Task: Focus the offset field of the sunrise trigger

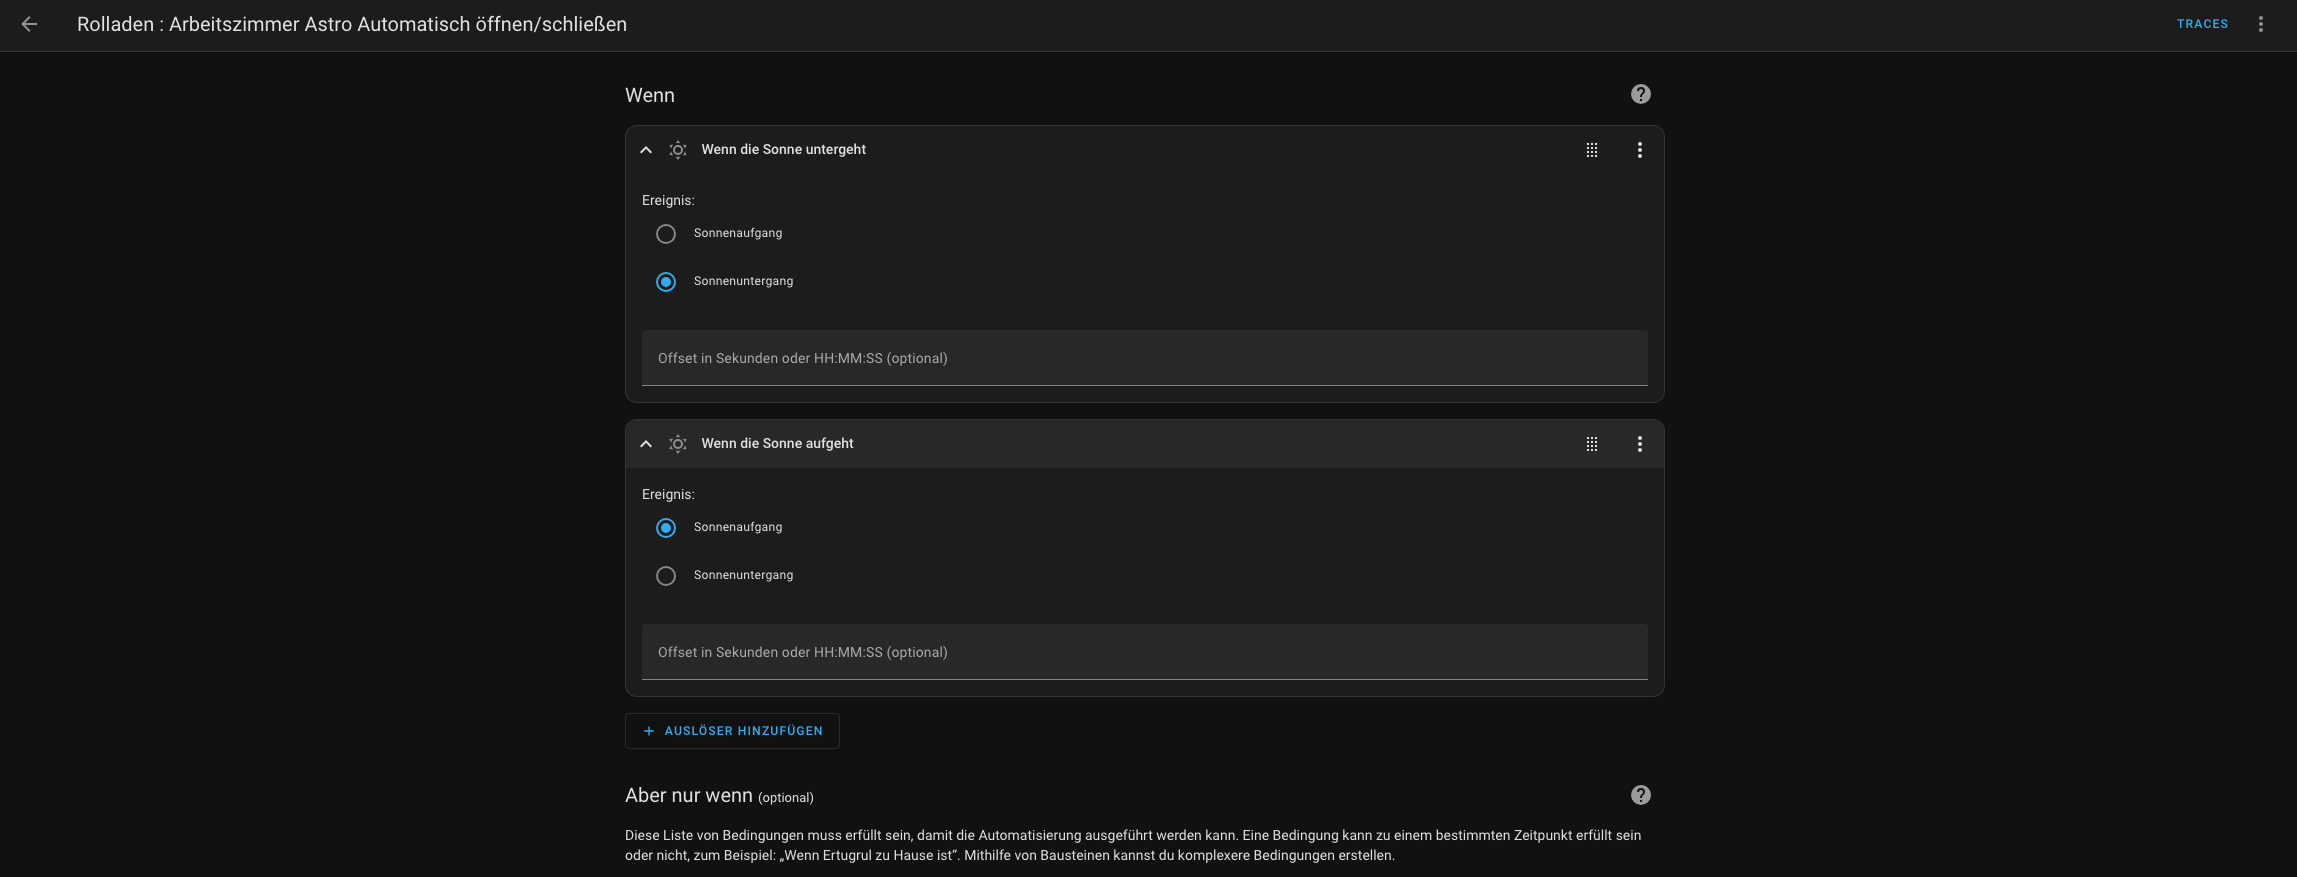Action: pos(1144,652)
